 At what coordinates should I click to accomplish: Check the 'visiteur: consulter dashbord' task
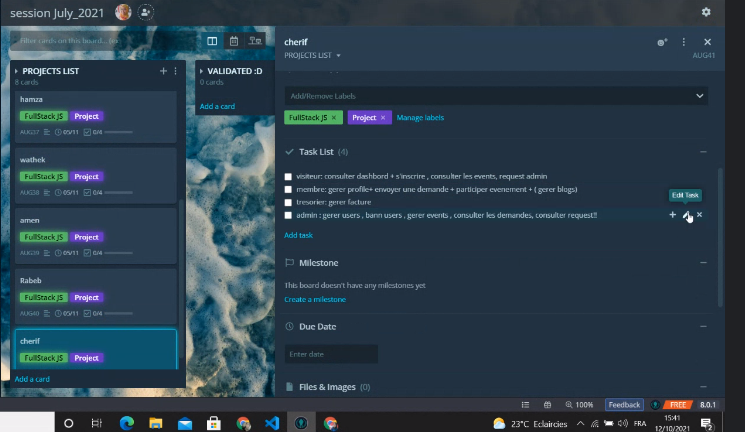(x=289, y=176)
